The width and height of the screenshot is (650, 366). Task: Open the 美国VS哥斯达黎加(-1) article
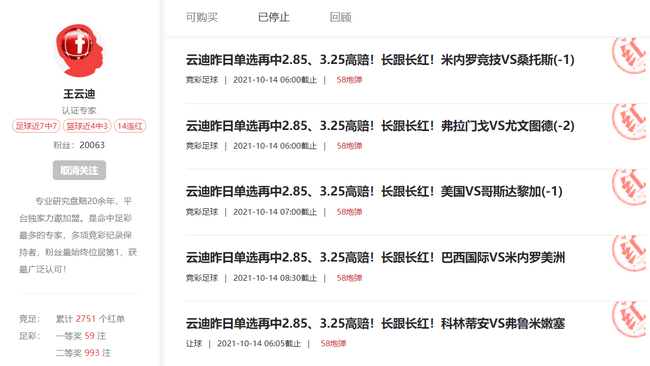tap(374, 191)
